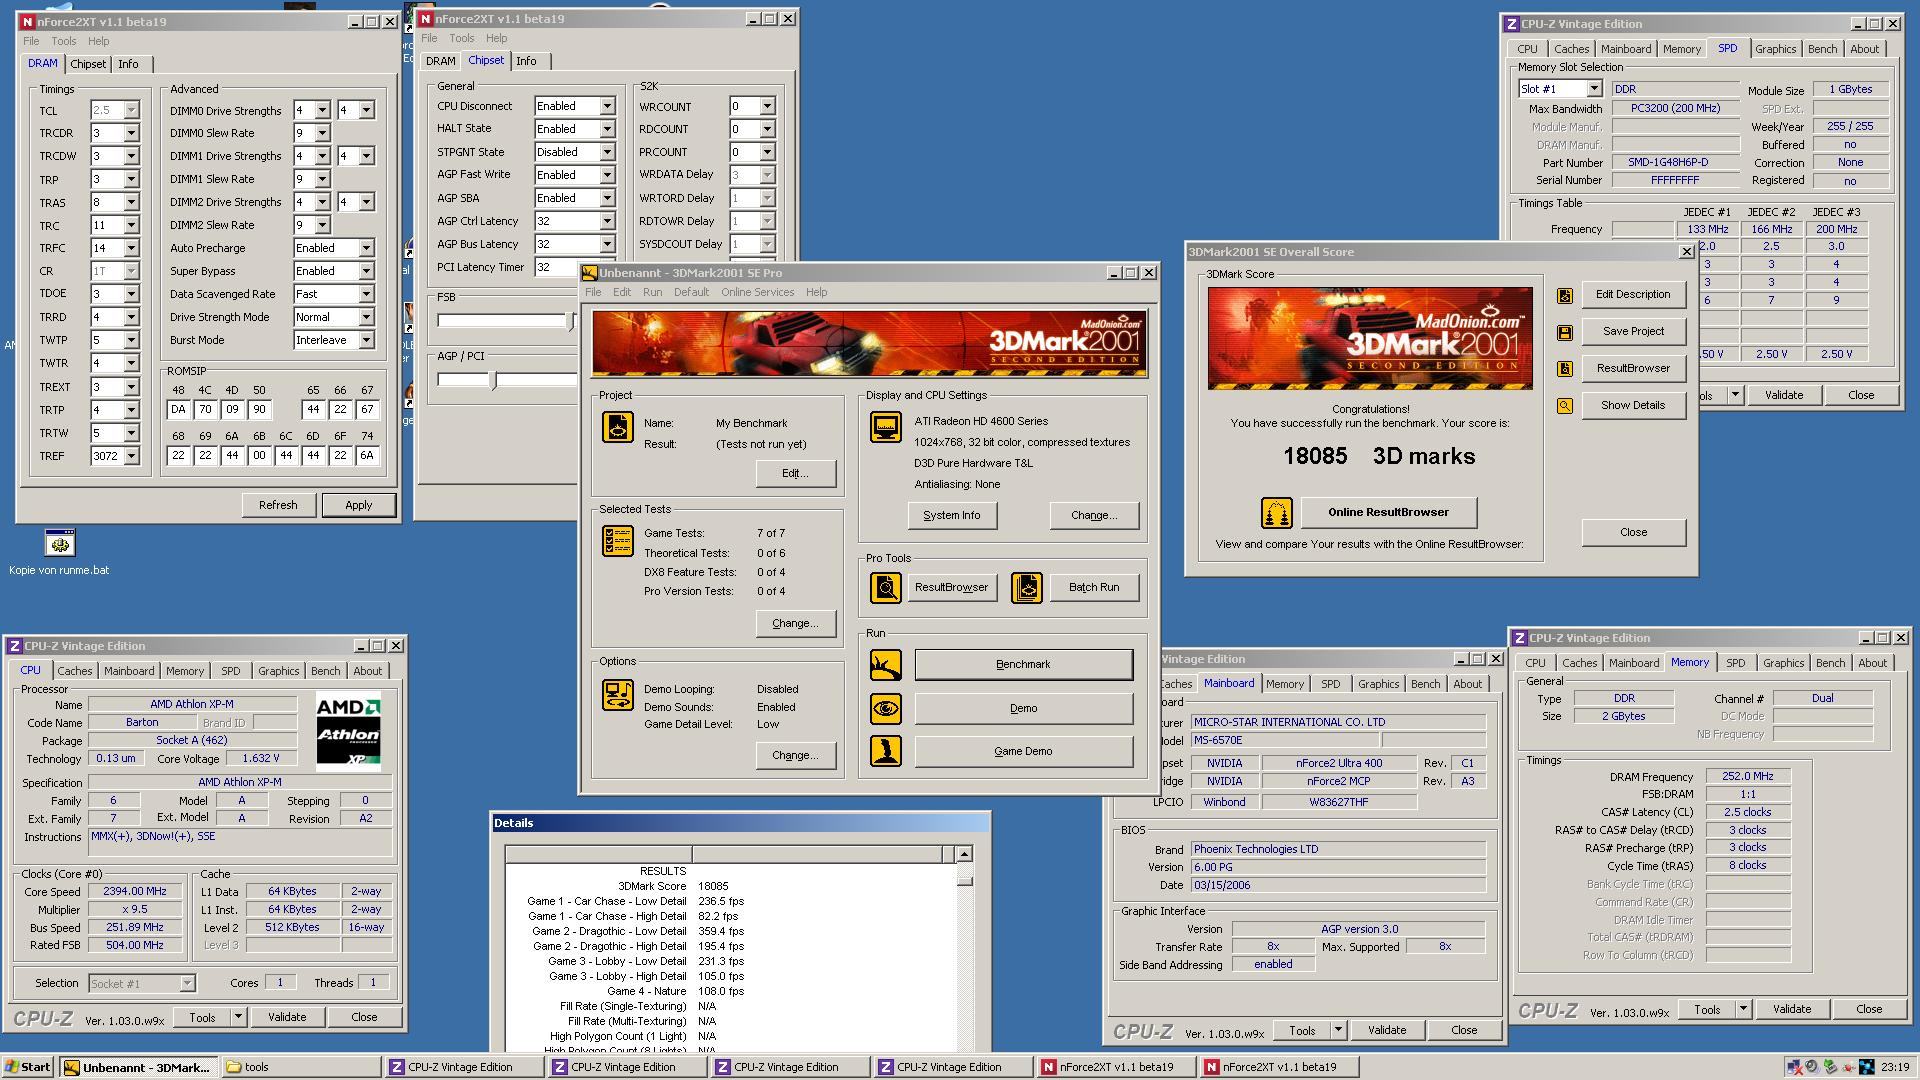Click Details list scrollbar up arrow
This screenshot has height=1080, width=1920.
pos(964,854)
